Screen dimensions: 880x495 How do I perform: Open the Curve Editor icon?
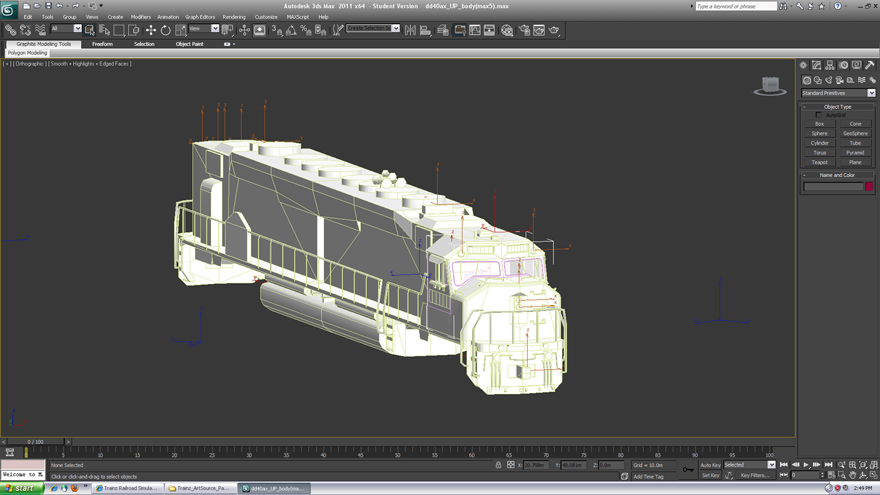coord(475,30)
